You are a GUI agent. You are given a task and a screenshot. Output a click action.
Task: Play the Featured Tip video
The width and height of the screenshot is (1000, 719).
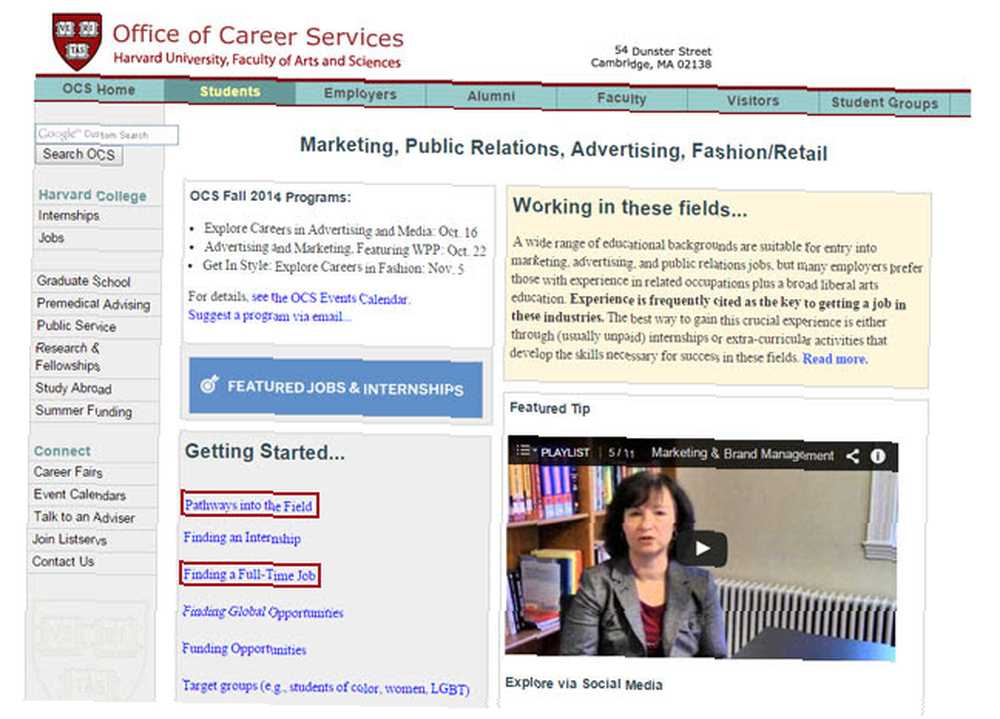[702, 548]
